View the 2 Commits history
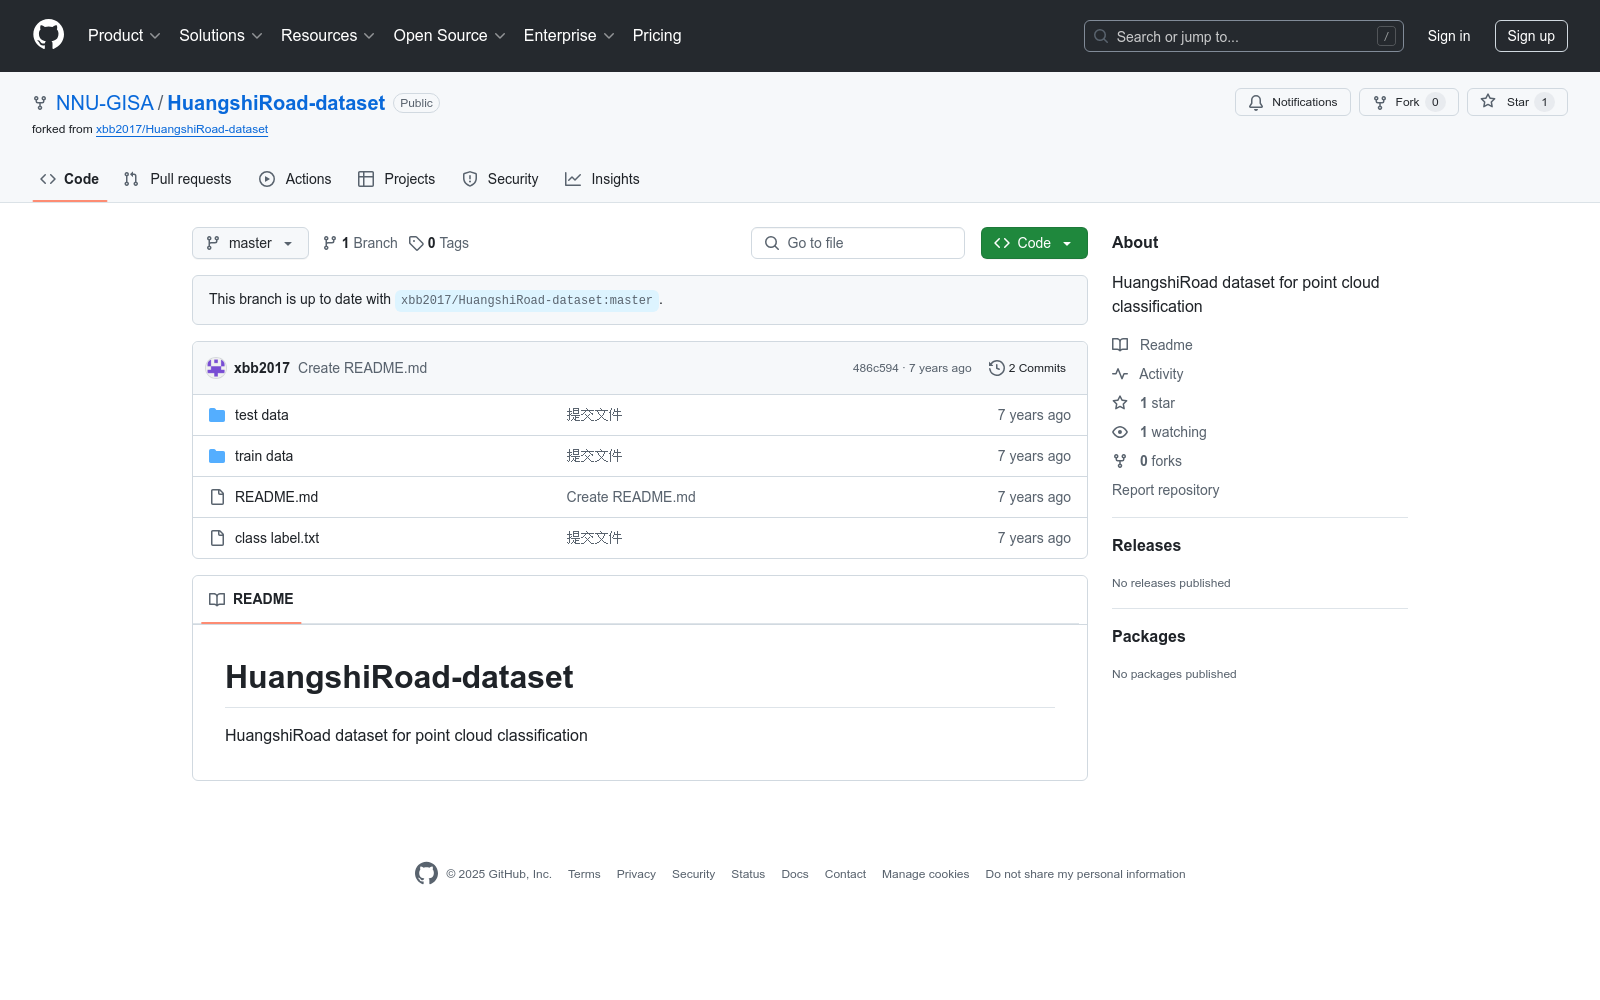 1027,368
